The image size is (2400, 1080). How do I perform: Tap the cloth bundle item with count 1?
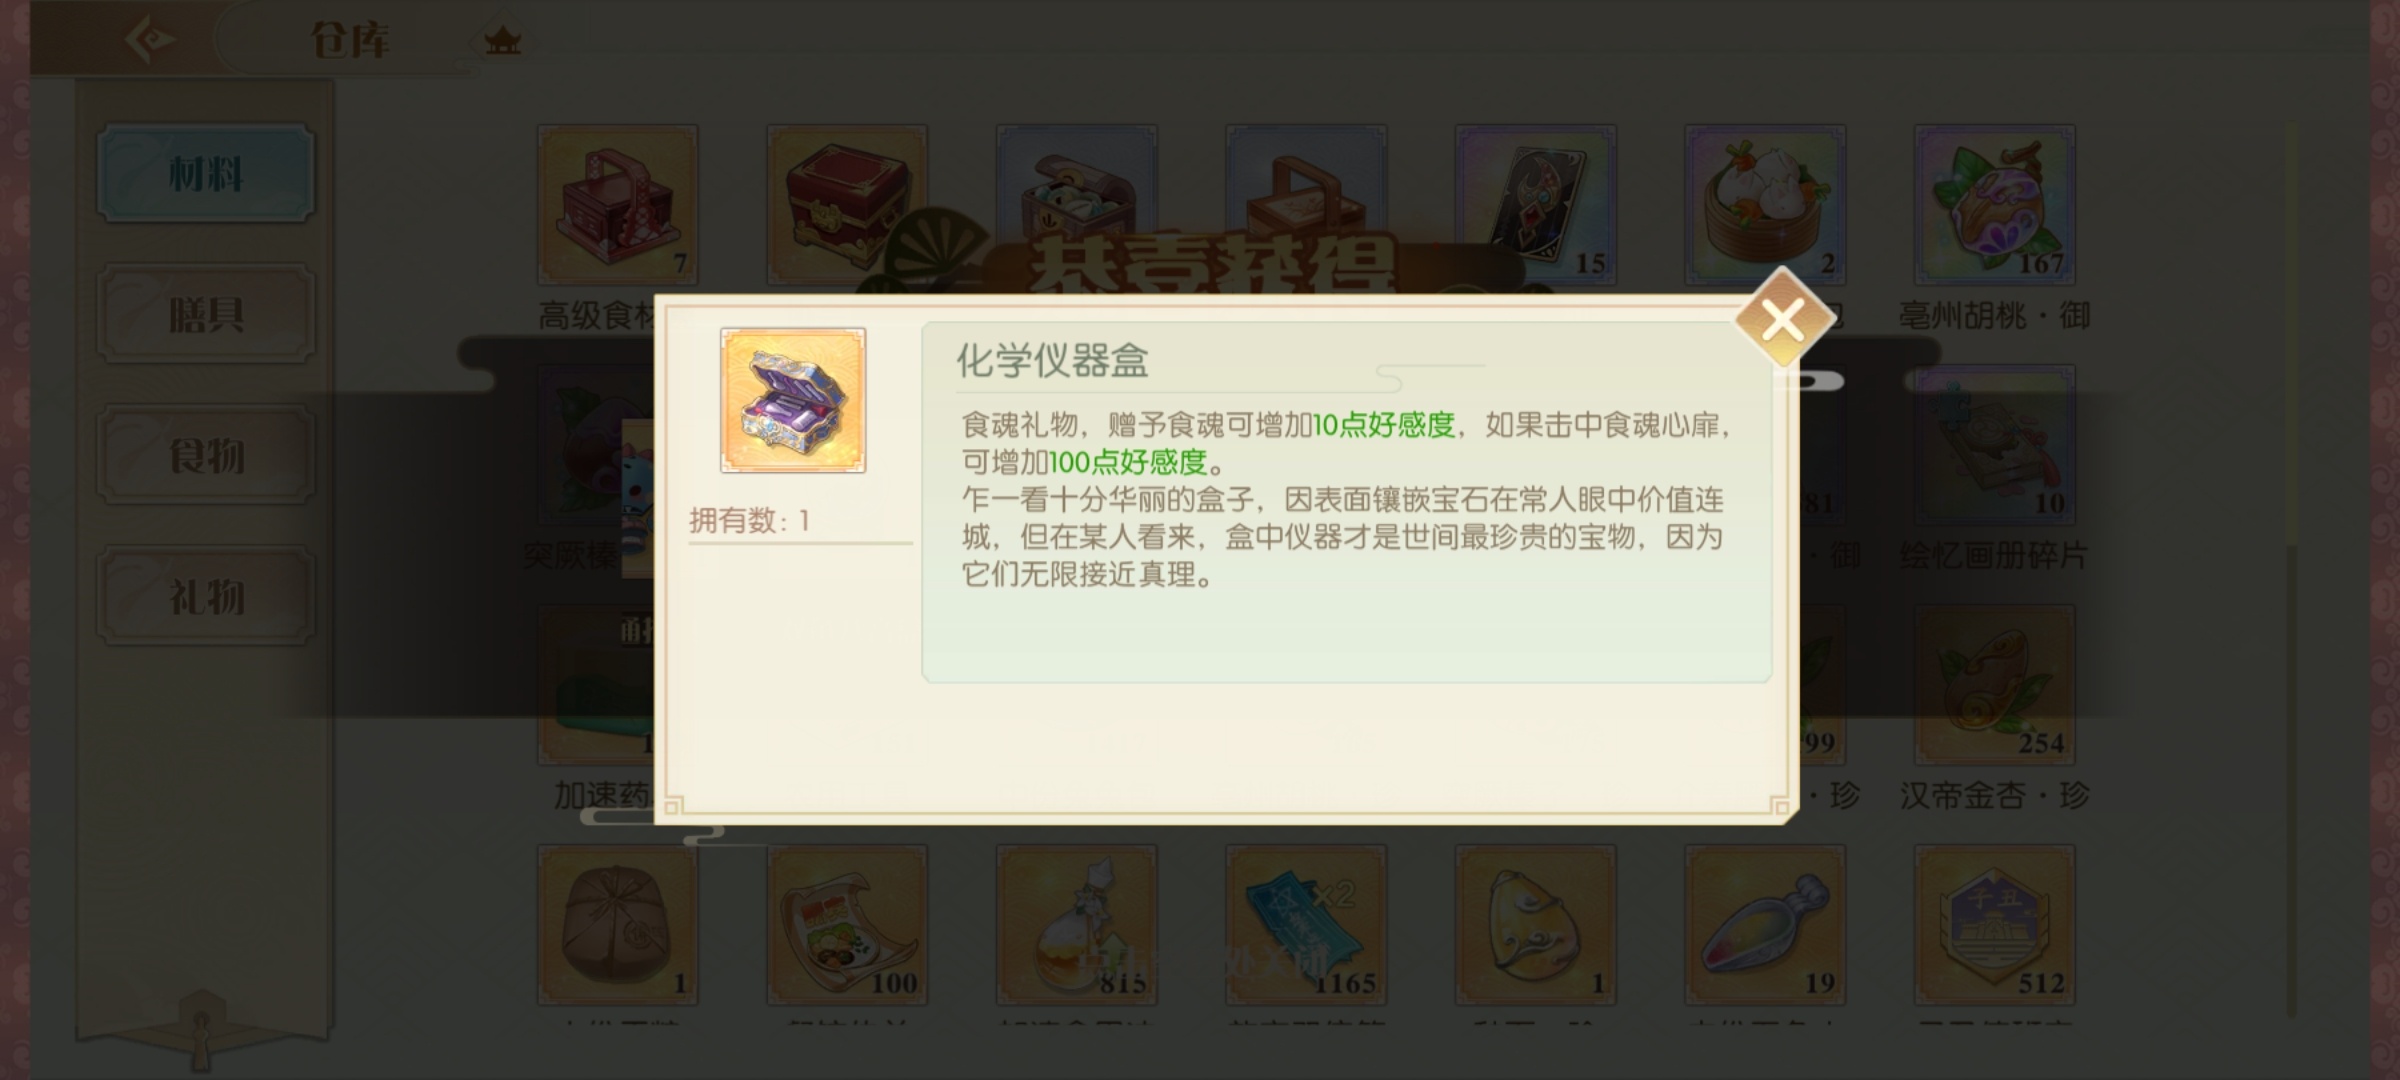tap(618, 925)
